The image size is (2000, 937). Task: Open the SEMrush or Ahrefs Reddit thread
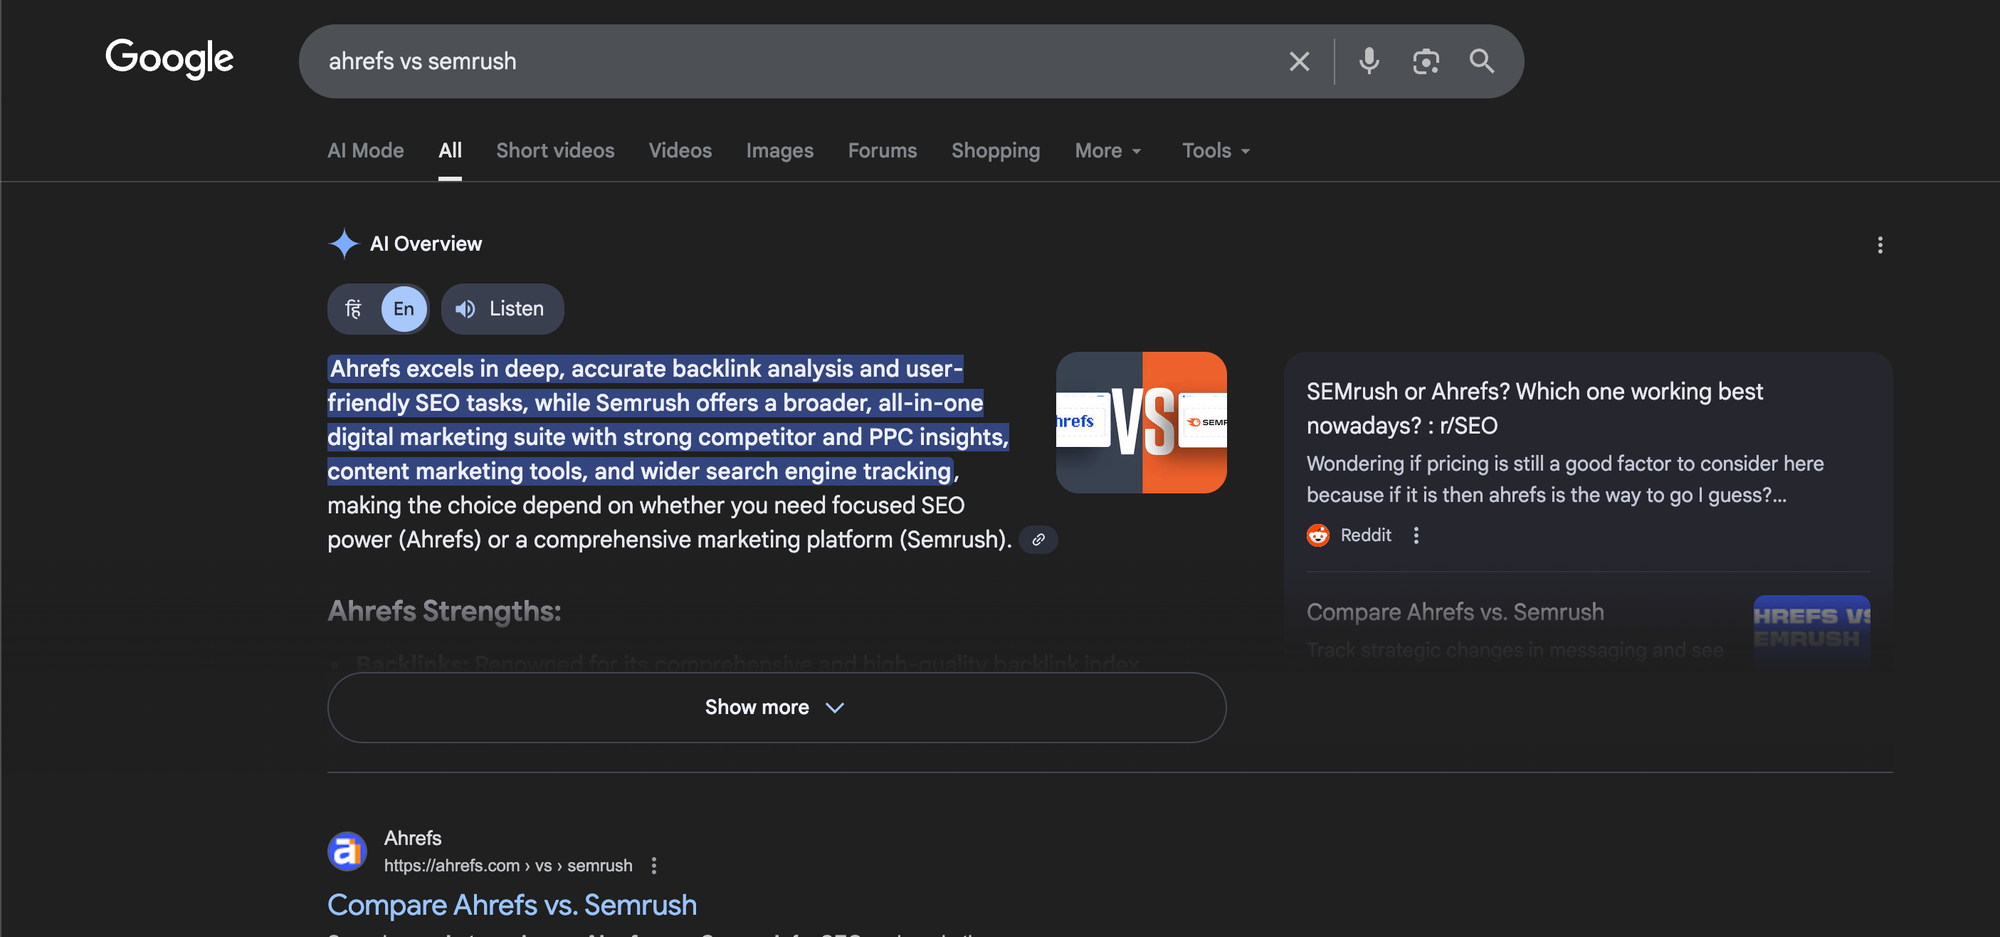coord(1534,408)
